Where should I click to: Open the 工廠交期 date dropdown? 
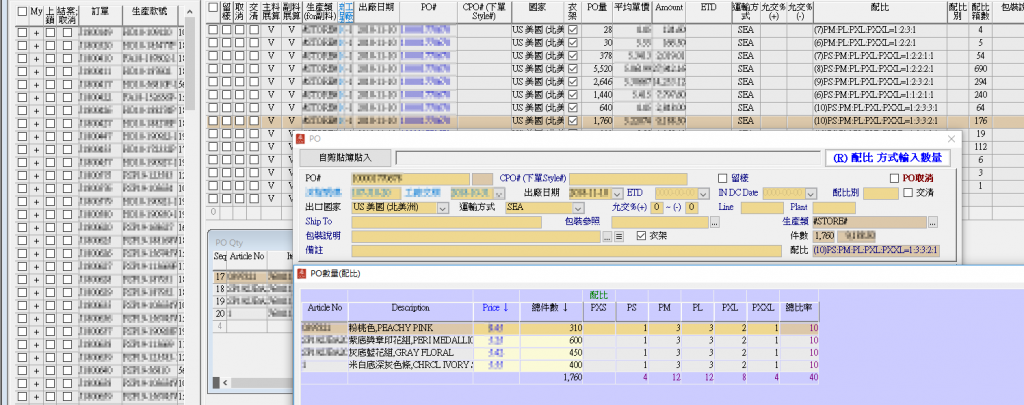500,193
